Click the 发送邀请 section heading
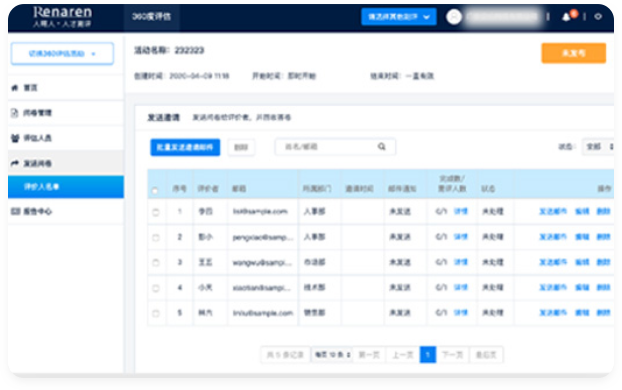 pyautogui.click(x=163, y=117)
